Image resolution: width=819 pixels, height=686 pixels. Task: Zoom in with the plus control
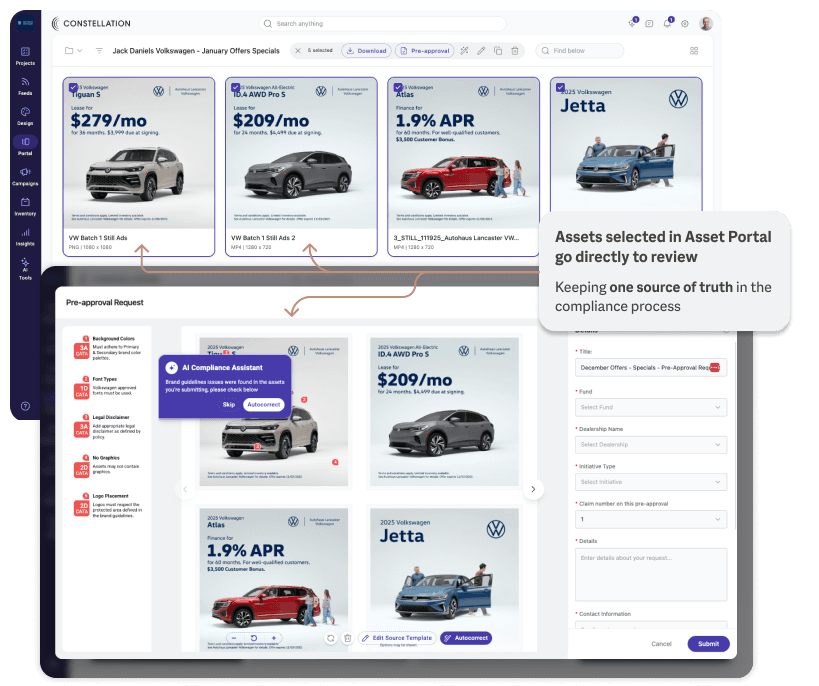click(x=274, y=638)
